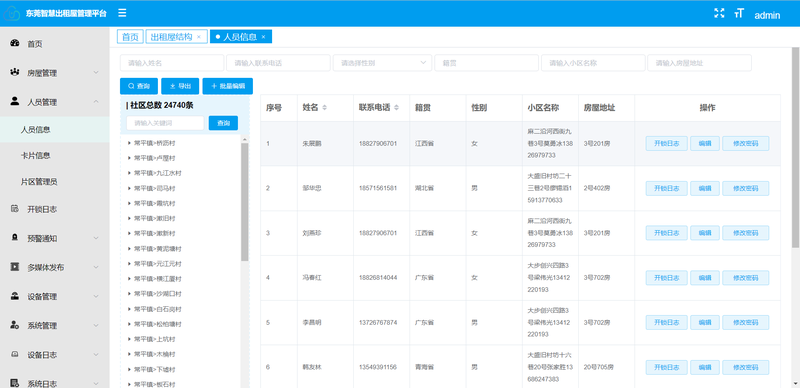Viewport: 800px width, 388px height.
Task: Focus the 请输入小区名称 input
Action: tap(593, 63)
